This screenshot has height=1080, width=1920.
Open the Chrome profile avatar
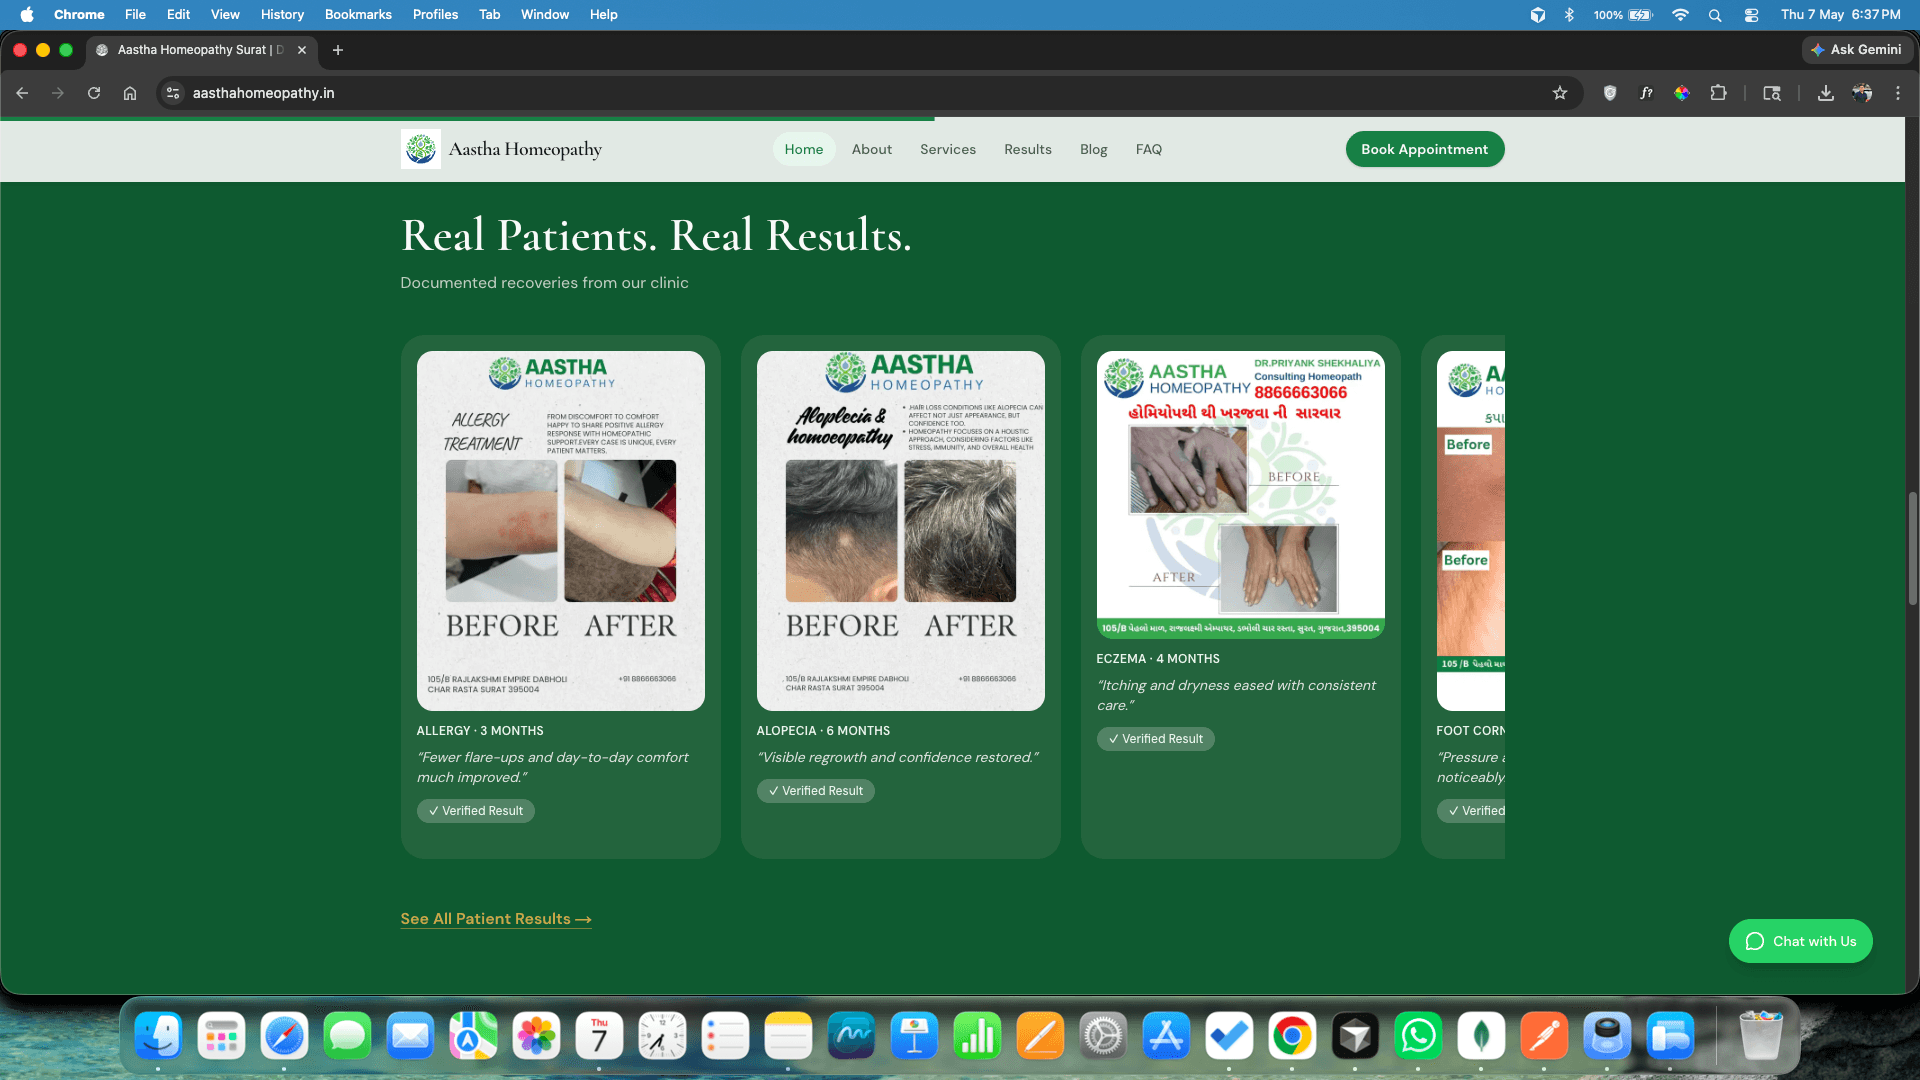1862,93
